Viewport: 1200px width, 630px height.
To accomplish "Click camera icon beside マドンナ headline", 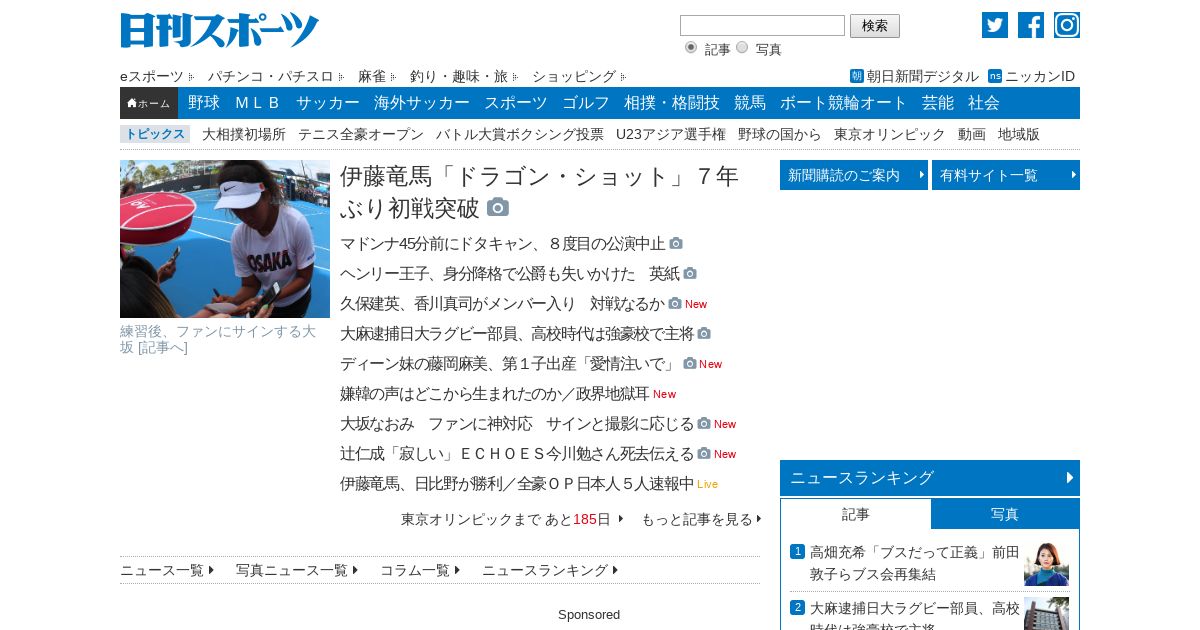I will 676,243.
